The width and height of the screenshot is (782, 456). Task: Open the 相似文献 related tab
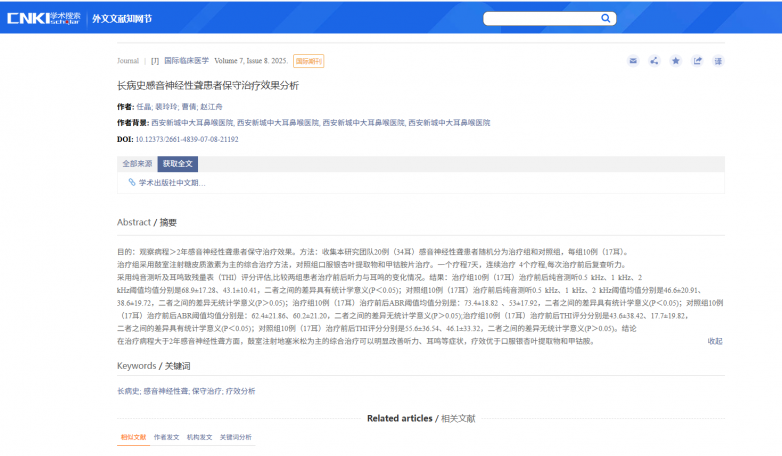(x=133, y=437)
